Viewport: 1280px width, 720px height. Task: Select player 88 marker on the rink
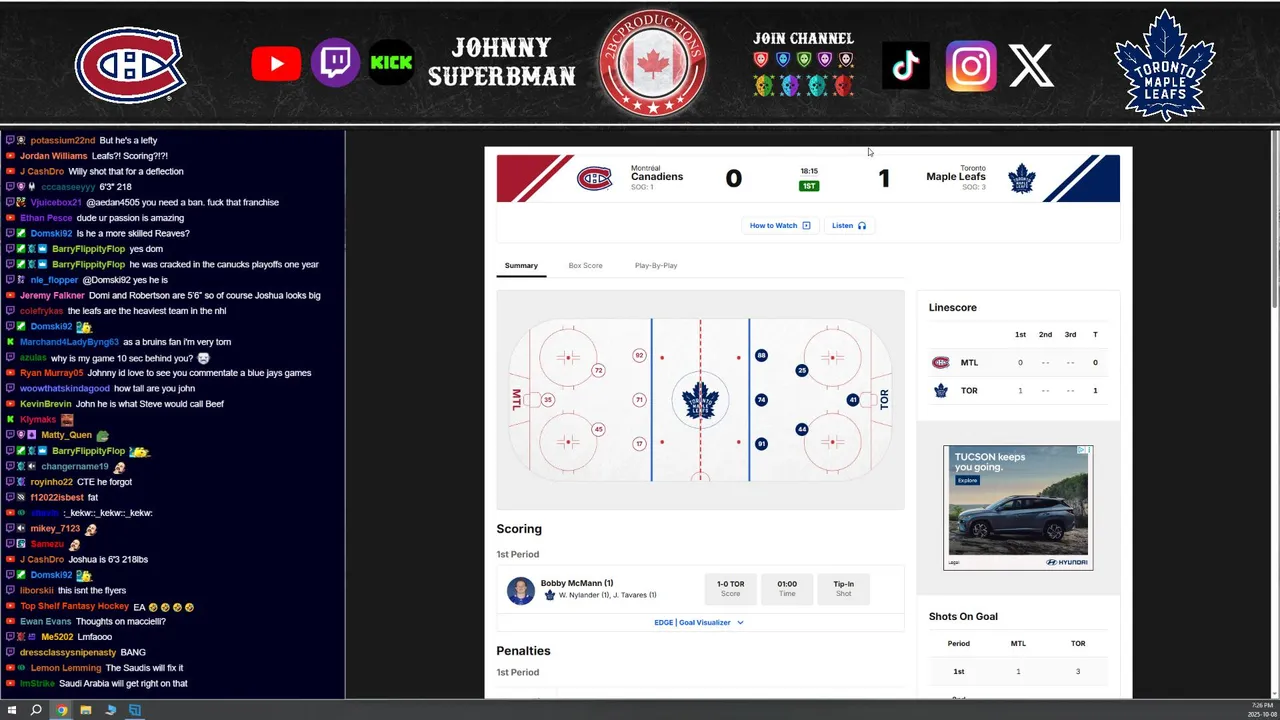761,355
